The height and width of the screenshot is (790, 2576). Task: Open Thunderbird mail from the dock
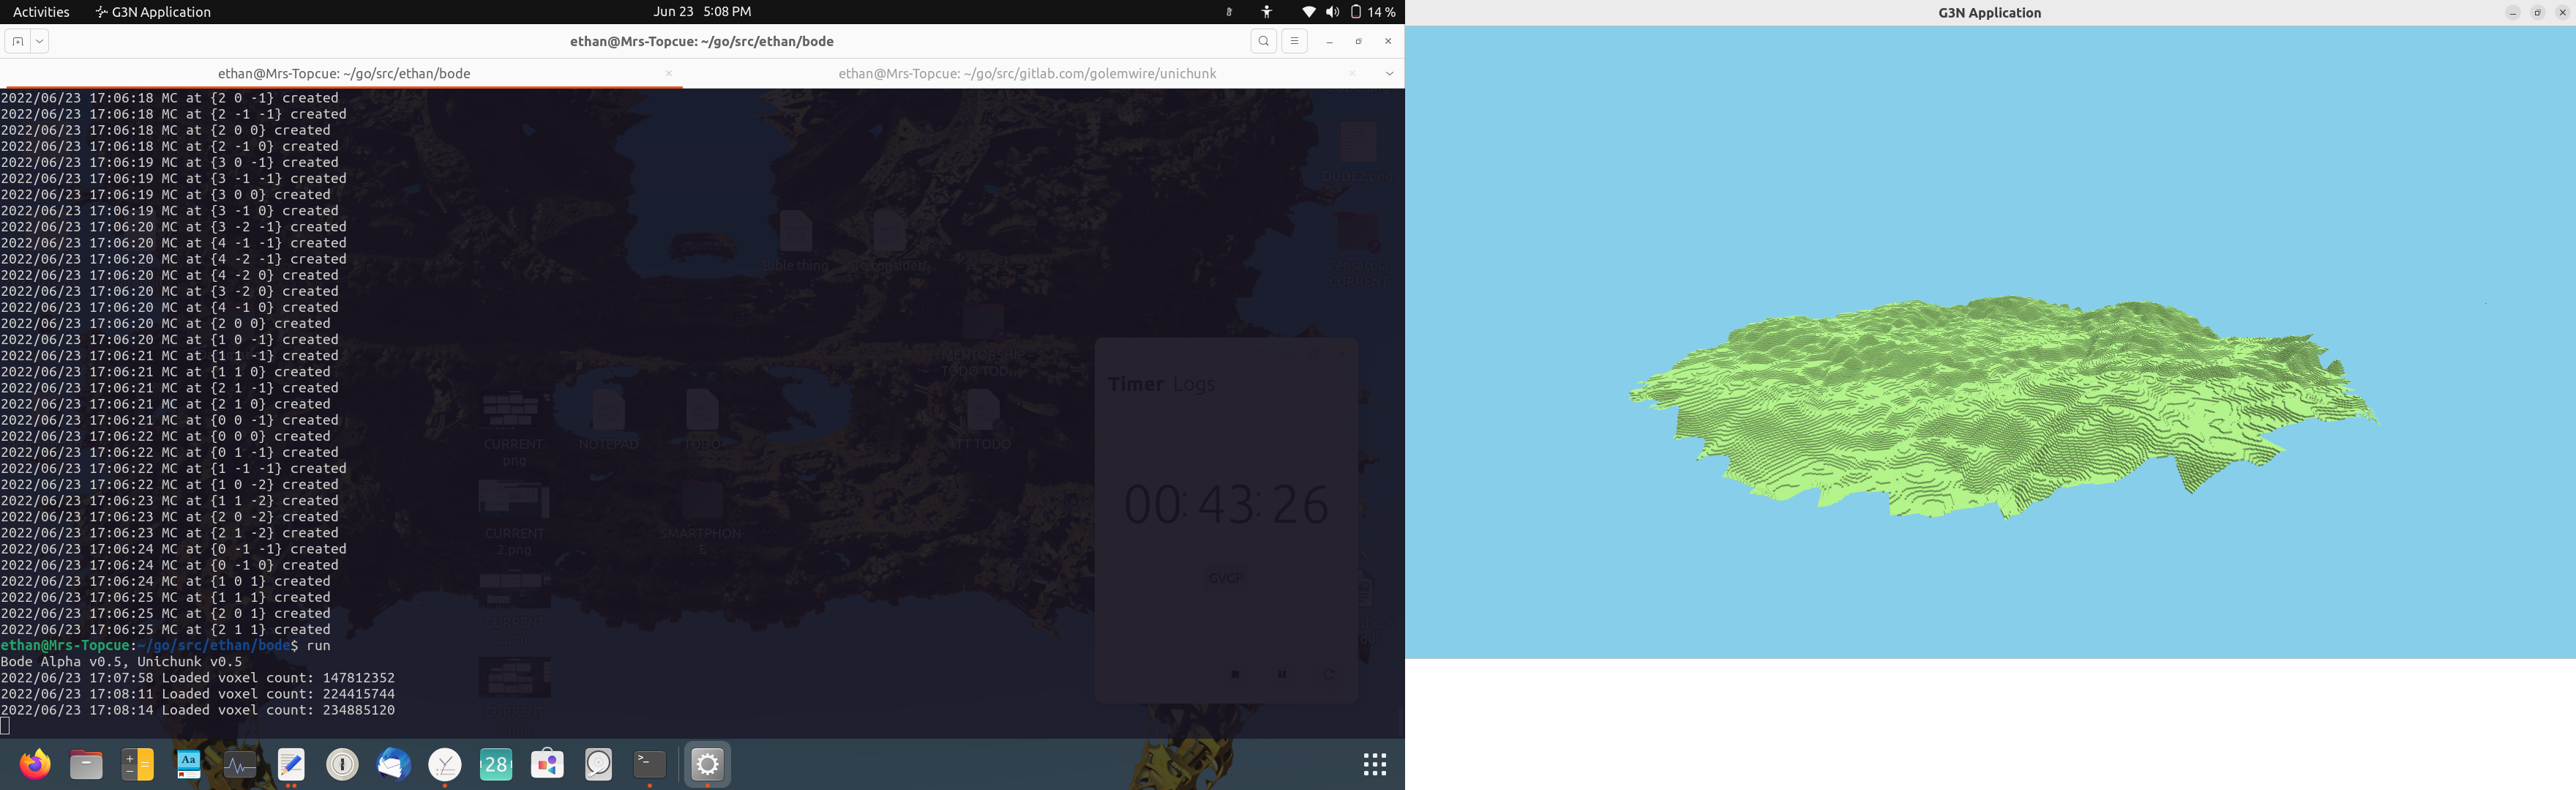point(393,765)
